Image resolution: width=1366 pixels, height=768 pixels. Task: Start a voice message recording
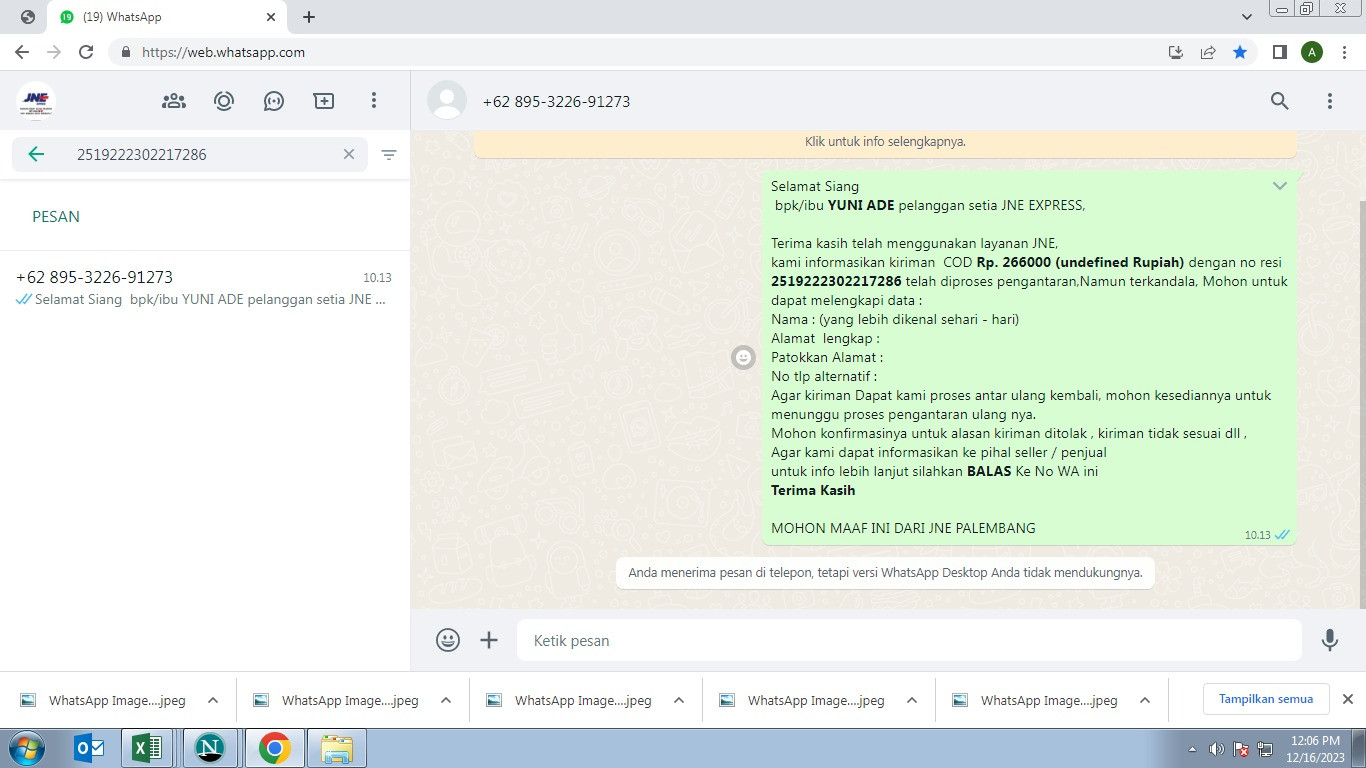(x=1330, y=640)
